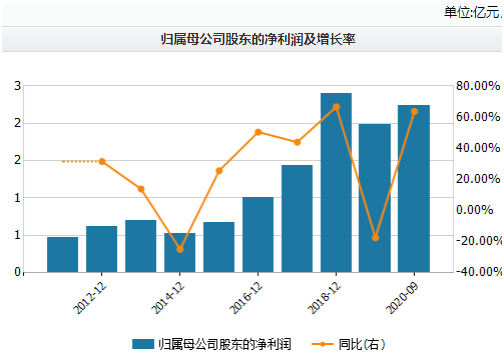Toggle the 同比(右) legend label
504x360 pixels.
[362, 344]
